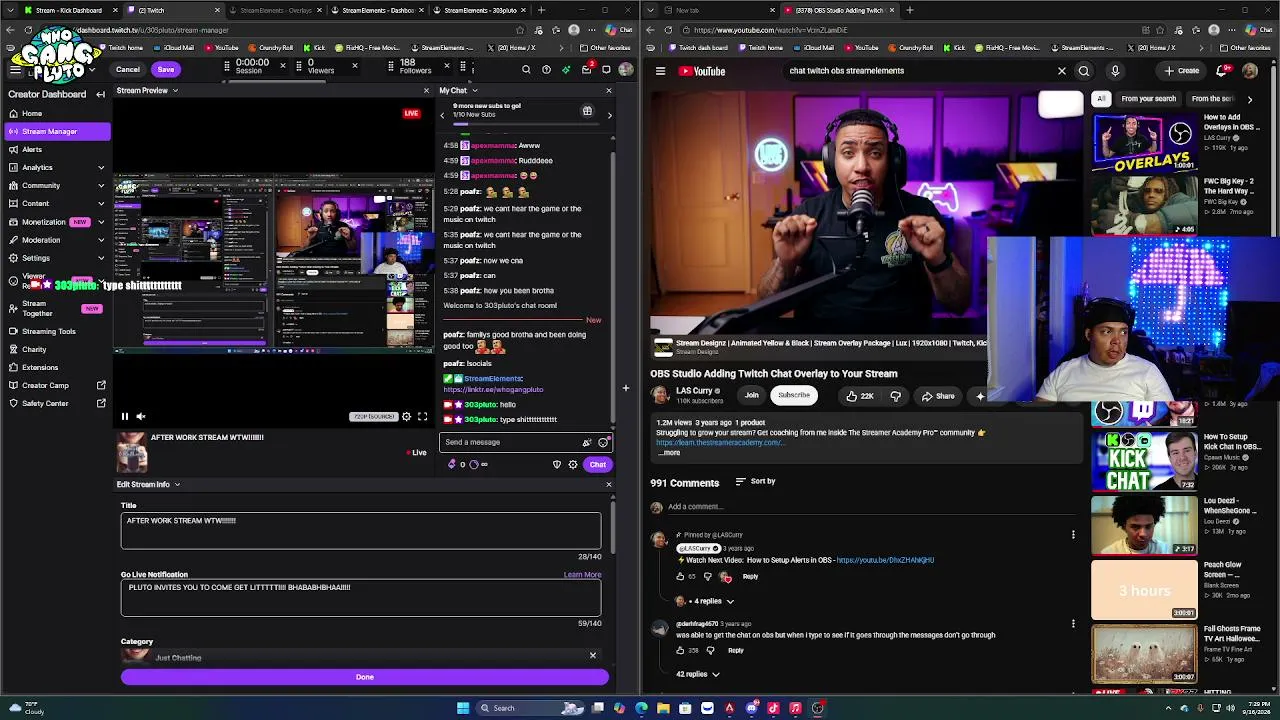
Task: Open the Twitch help question icon
Action: [x=546, y=70]
